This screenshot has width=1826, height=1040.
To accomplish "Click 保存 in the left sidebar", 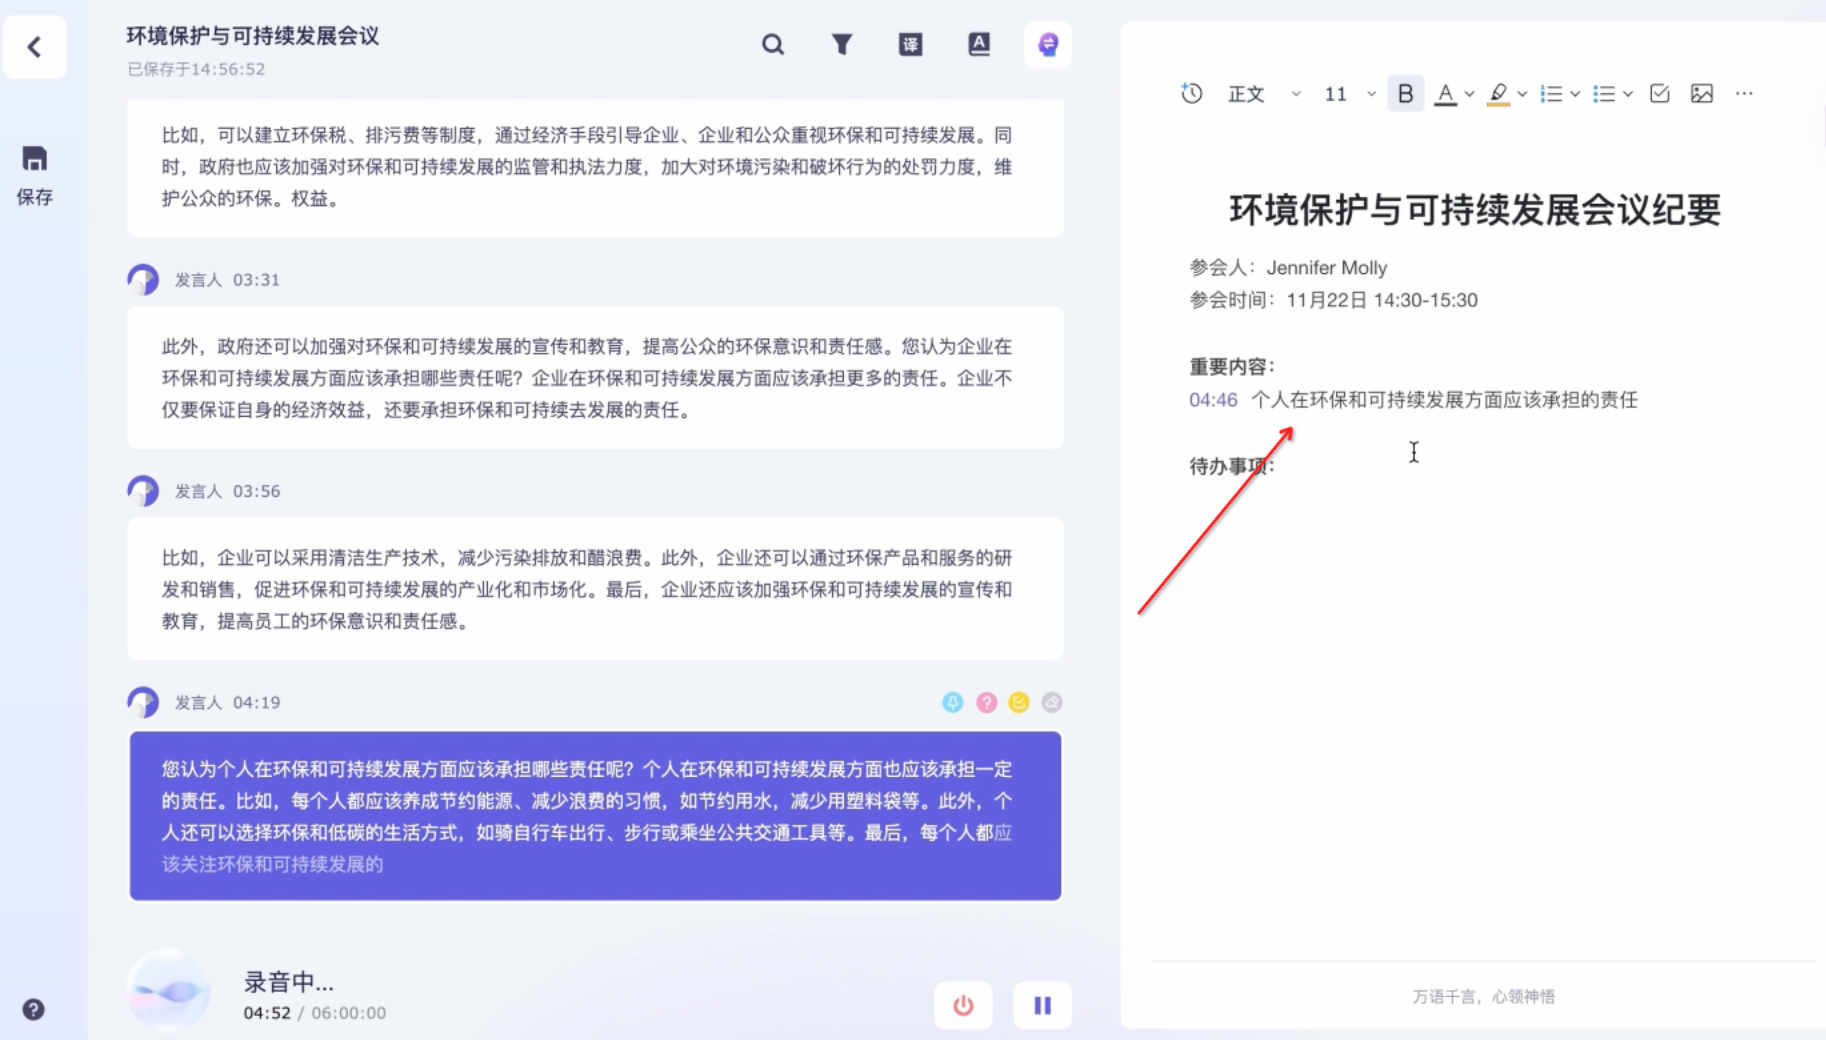I will coord(35,174).
